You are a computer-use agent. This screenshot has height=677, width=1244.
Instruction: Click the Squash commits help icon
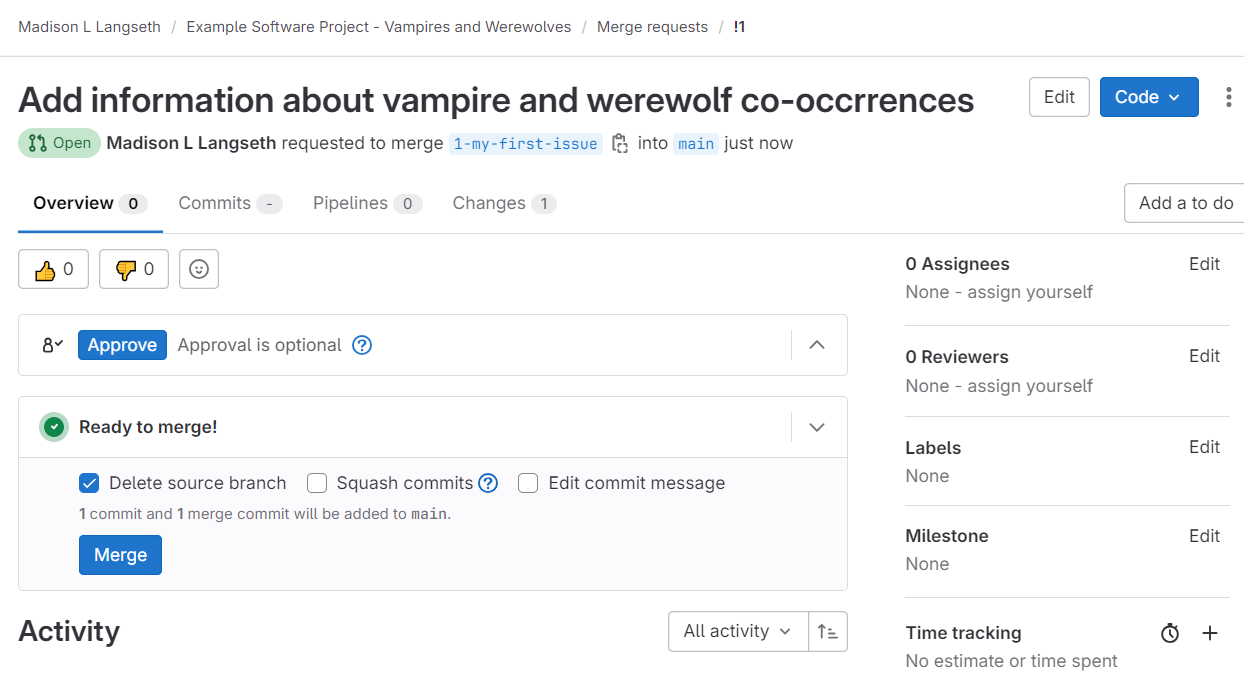tap(488, 484)
